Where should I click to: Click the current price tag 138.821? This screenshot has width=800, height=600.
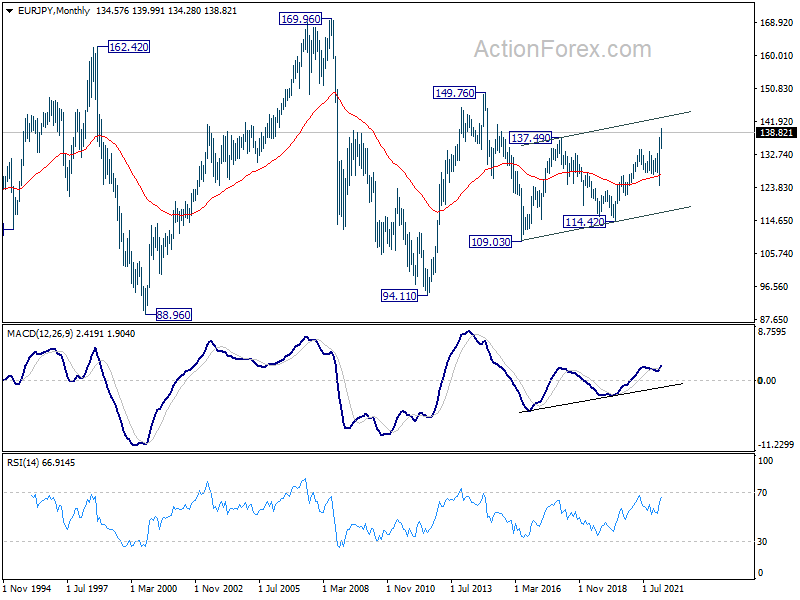coord(777,133)
